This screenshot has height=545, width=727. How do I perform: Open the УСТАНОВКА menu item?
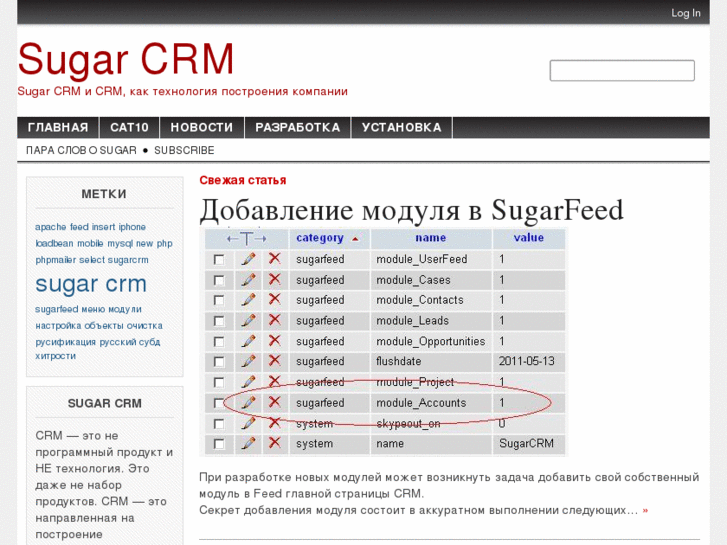coord(402,128)
